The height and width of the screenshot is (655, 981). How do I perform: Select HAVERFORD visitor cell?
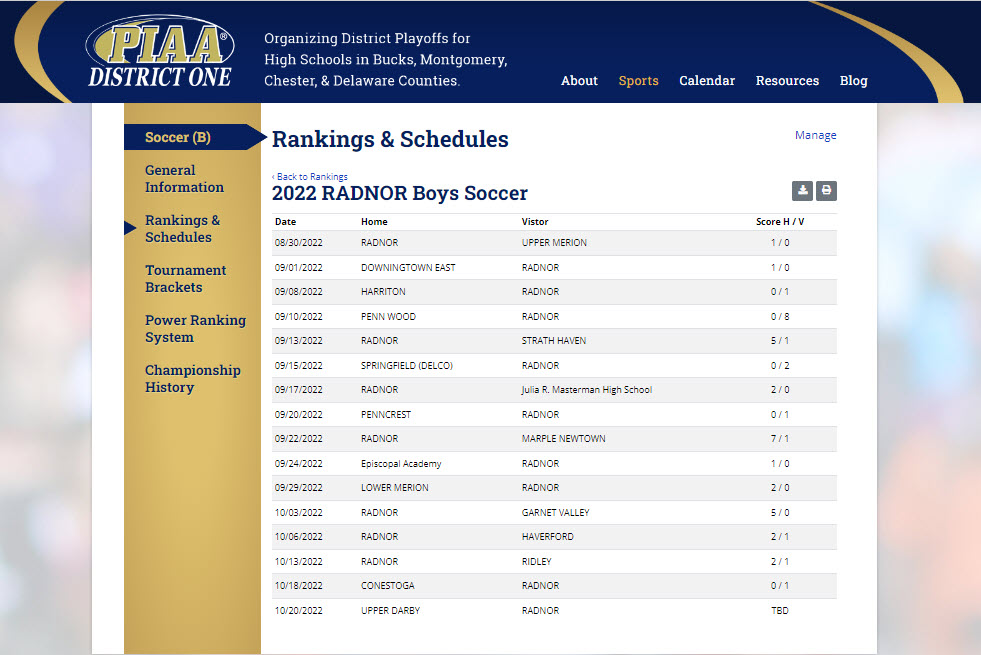pos(547,537)
